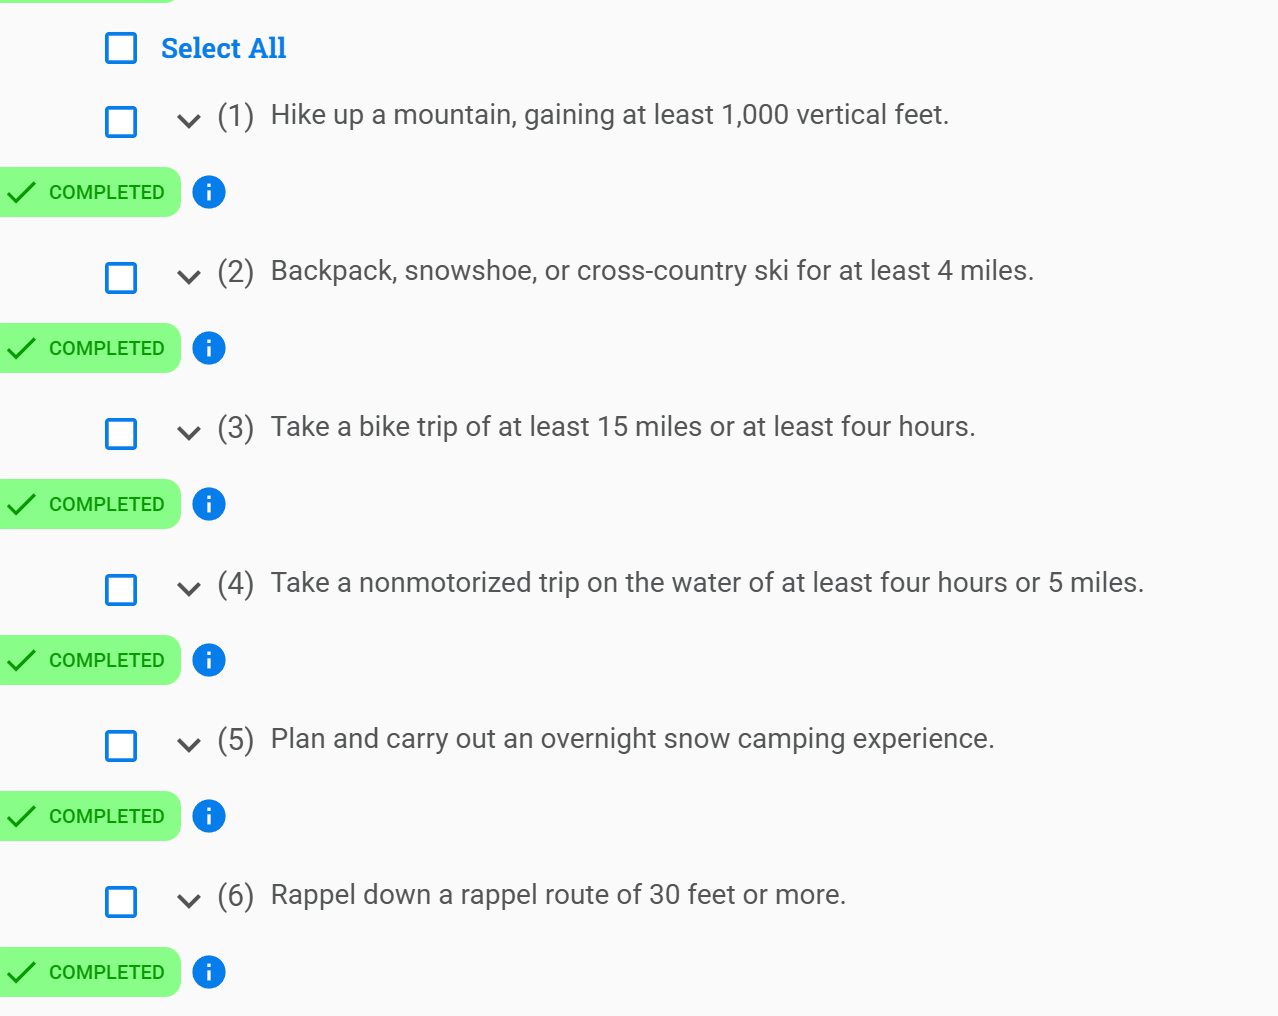This screenshot has width=1278, height=1016.
Task: Click COMPLETED badge under the rappel requirement
Action: 90,972
